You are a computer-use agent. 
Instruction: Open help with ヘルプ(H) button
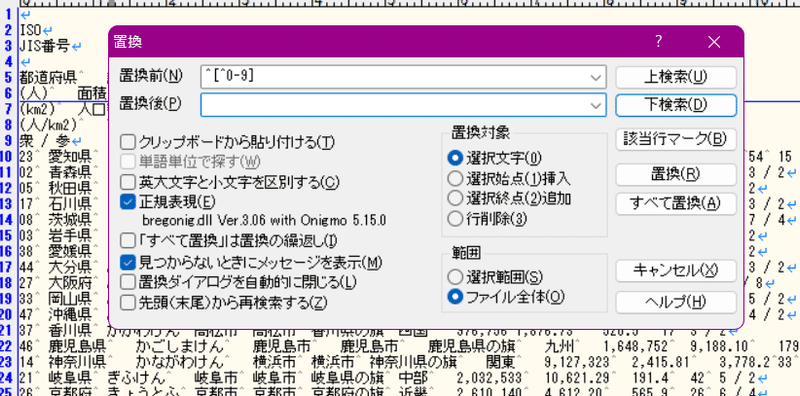676,302
